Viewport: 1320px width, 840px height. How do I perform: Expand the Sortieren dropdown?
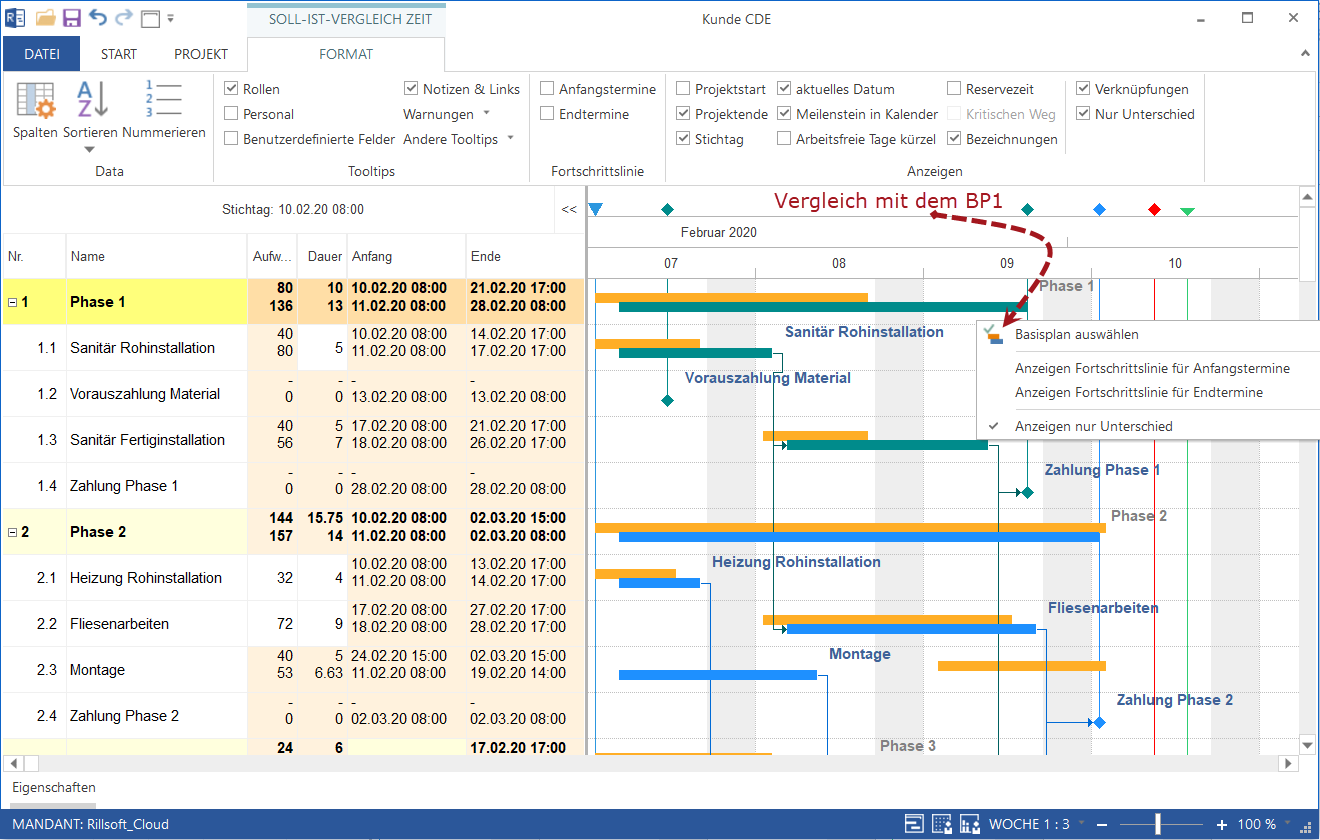point(90,149)
